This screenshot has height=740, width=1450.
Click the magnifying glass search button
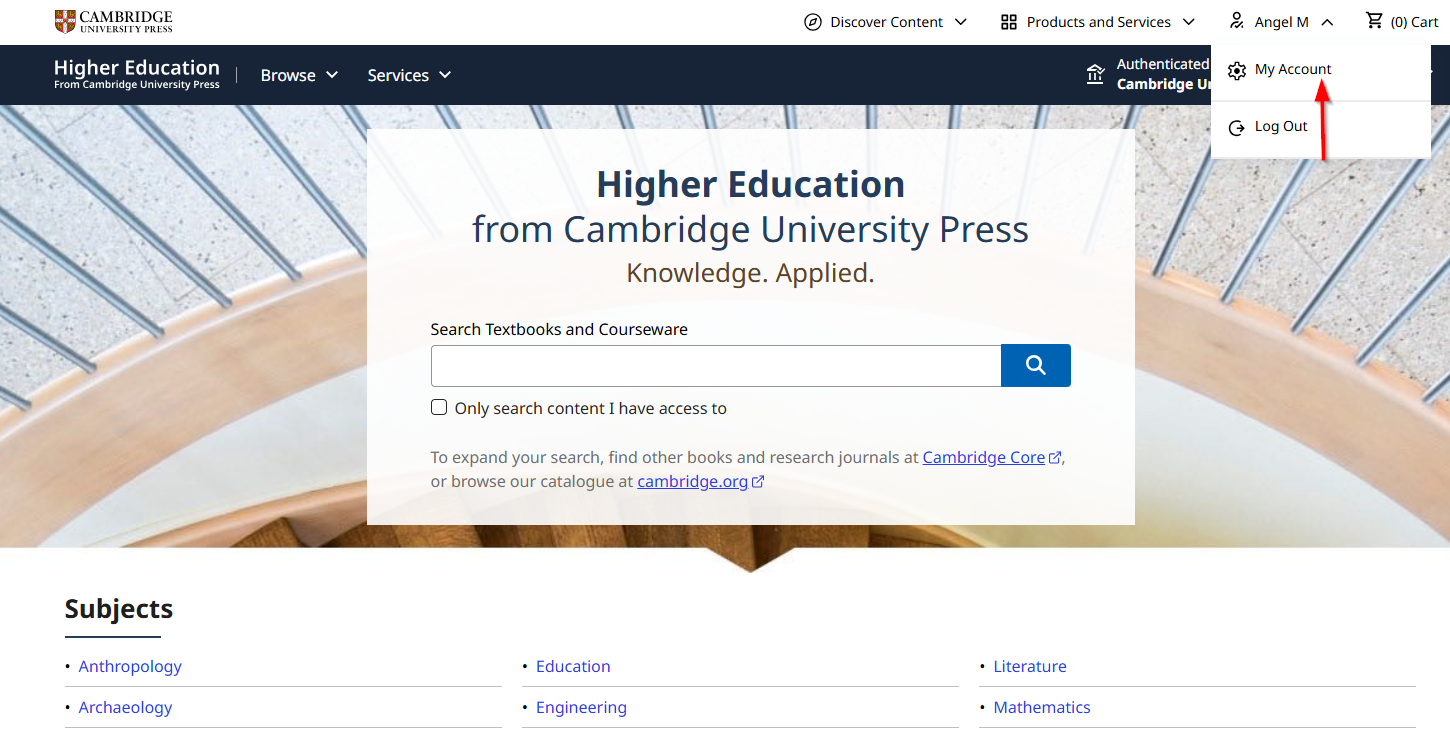1036,366
